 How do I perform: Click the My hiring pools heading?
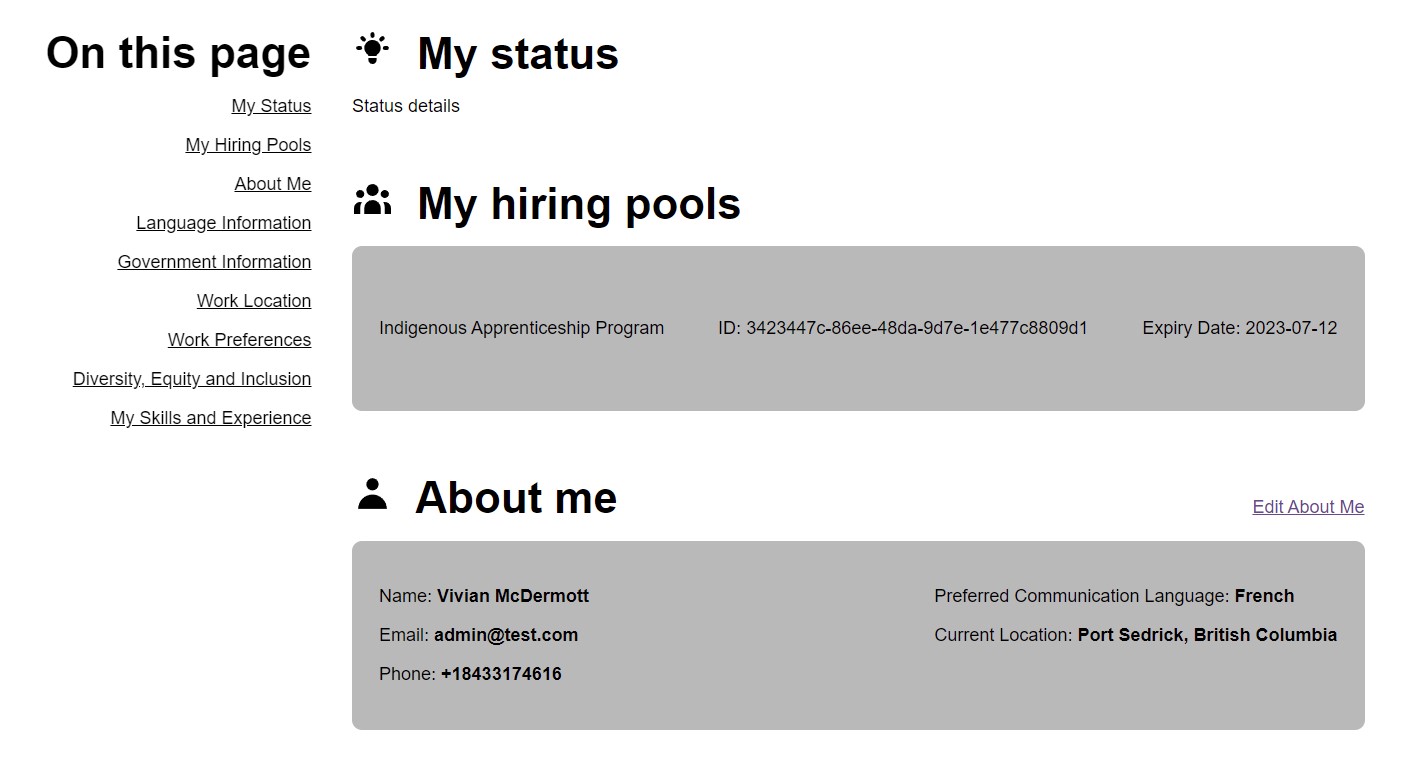579,203
